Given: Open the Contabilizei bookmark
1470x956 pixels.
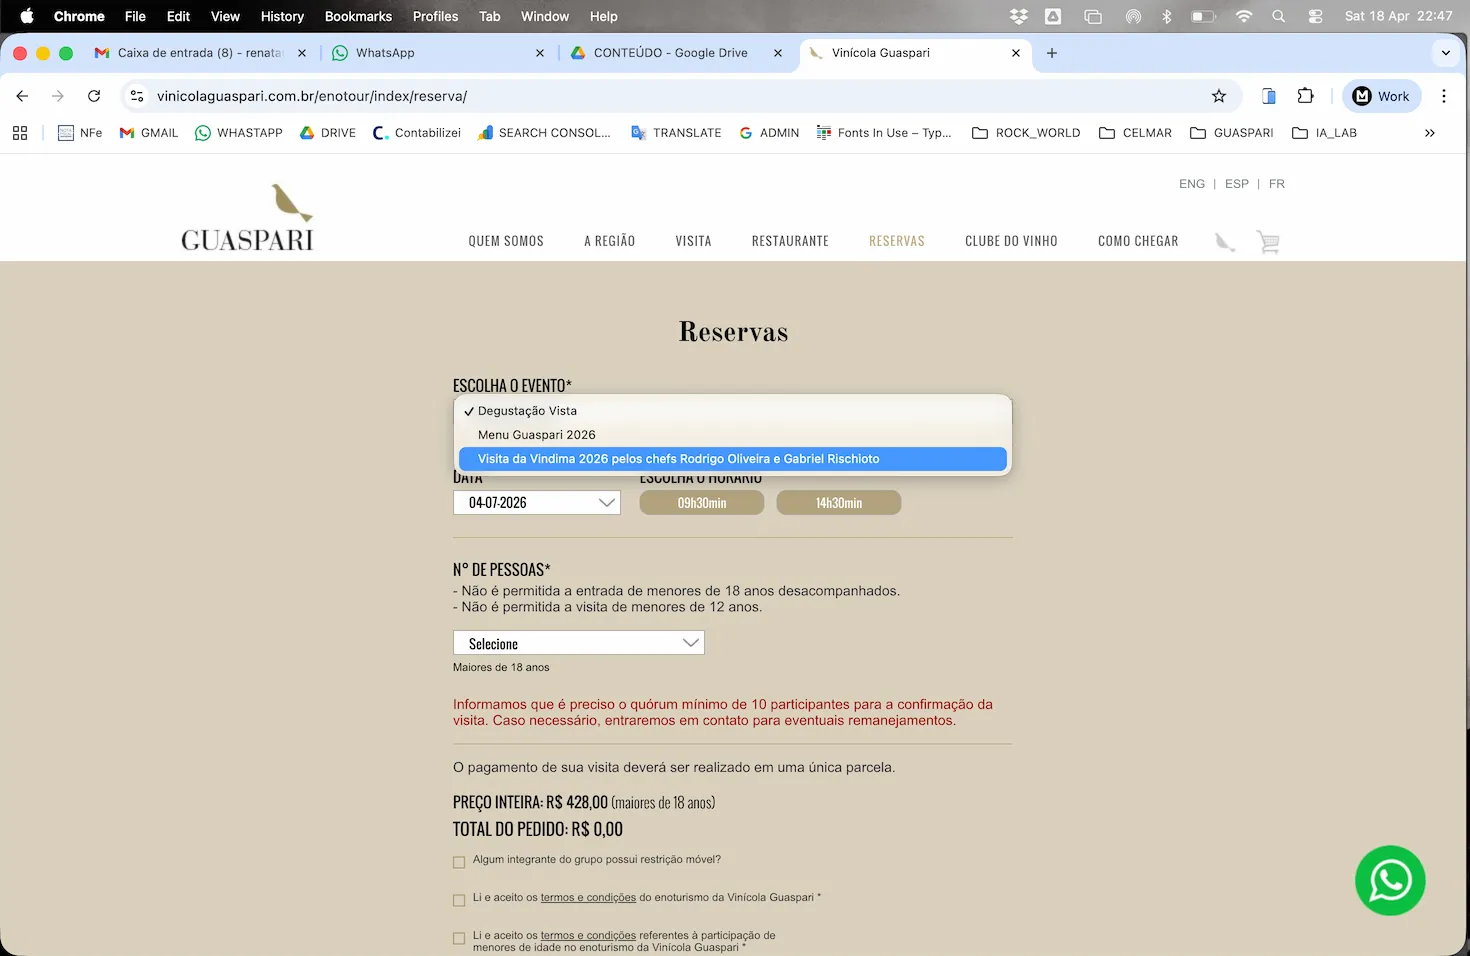Looking at the screenshot, I should 417,133.
